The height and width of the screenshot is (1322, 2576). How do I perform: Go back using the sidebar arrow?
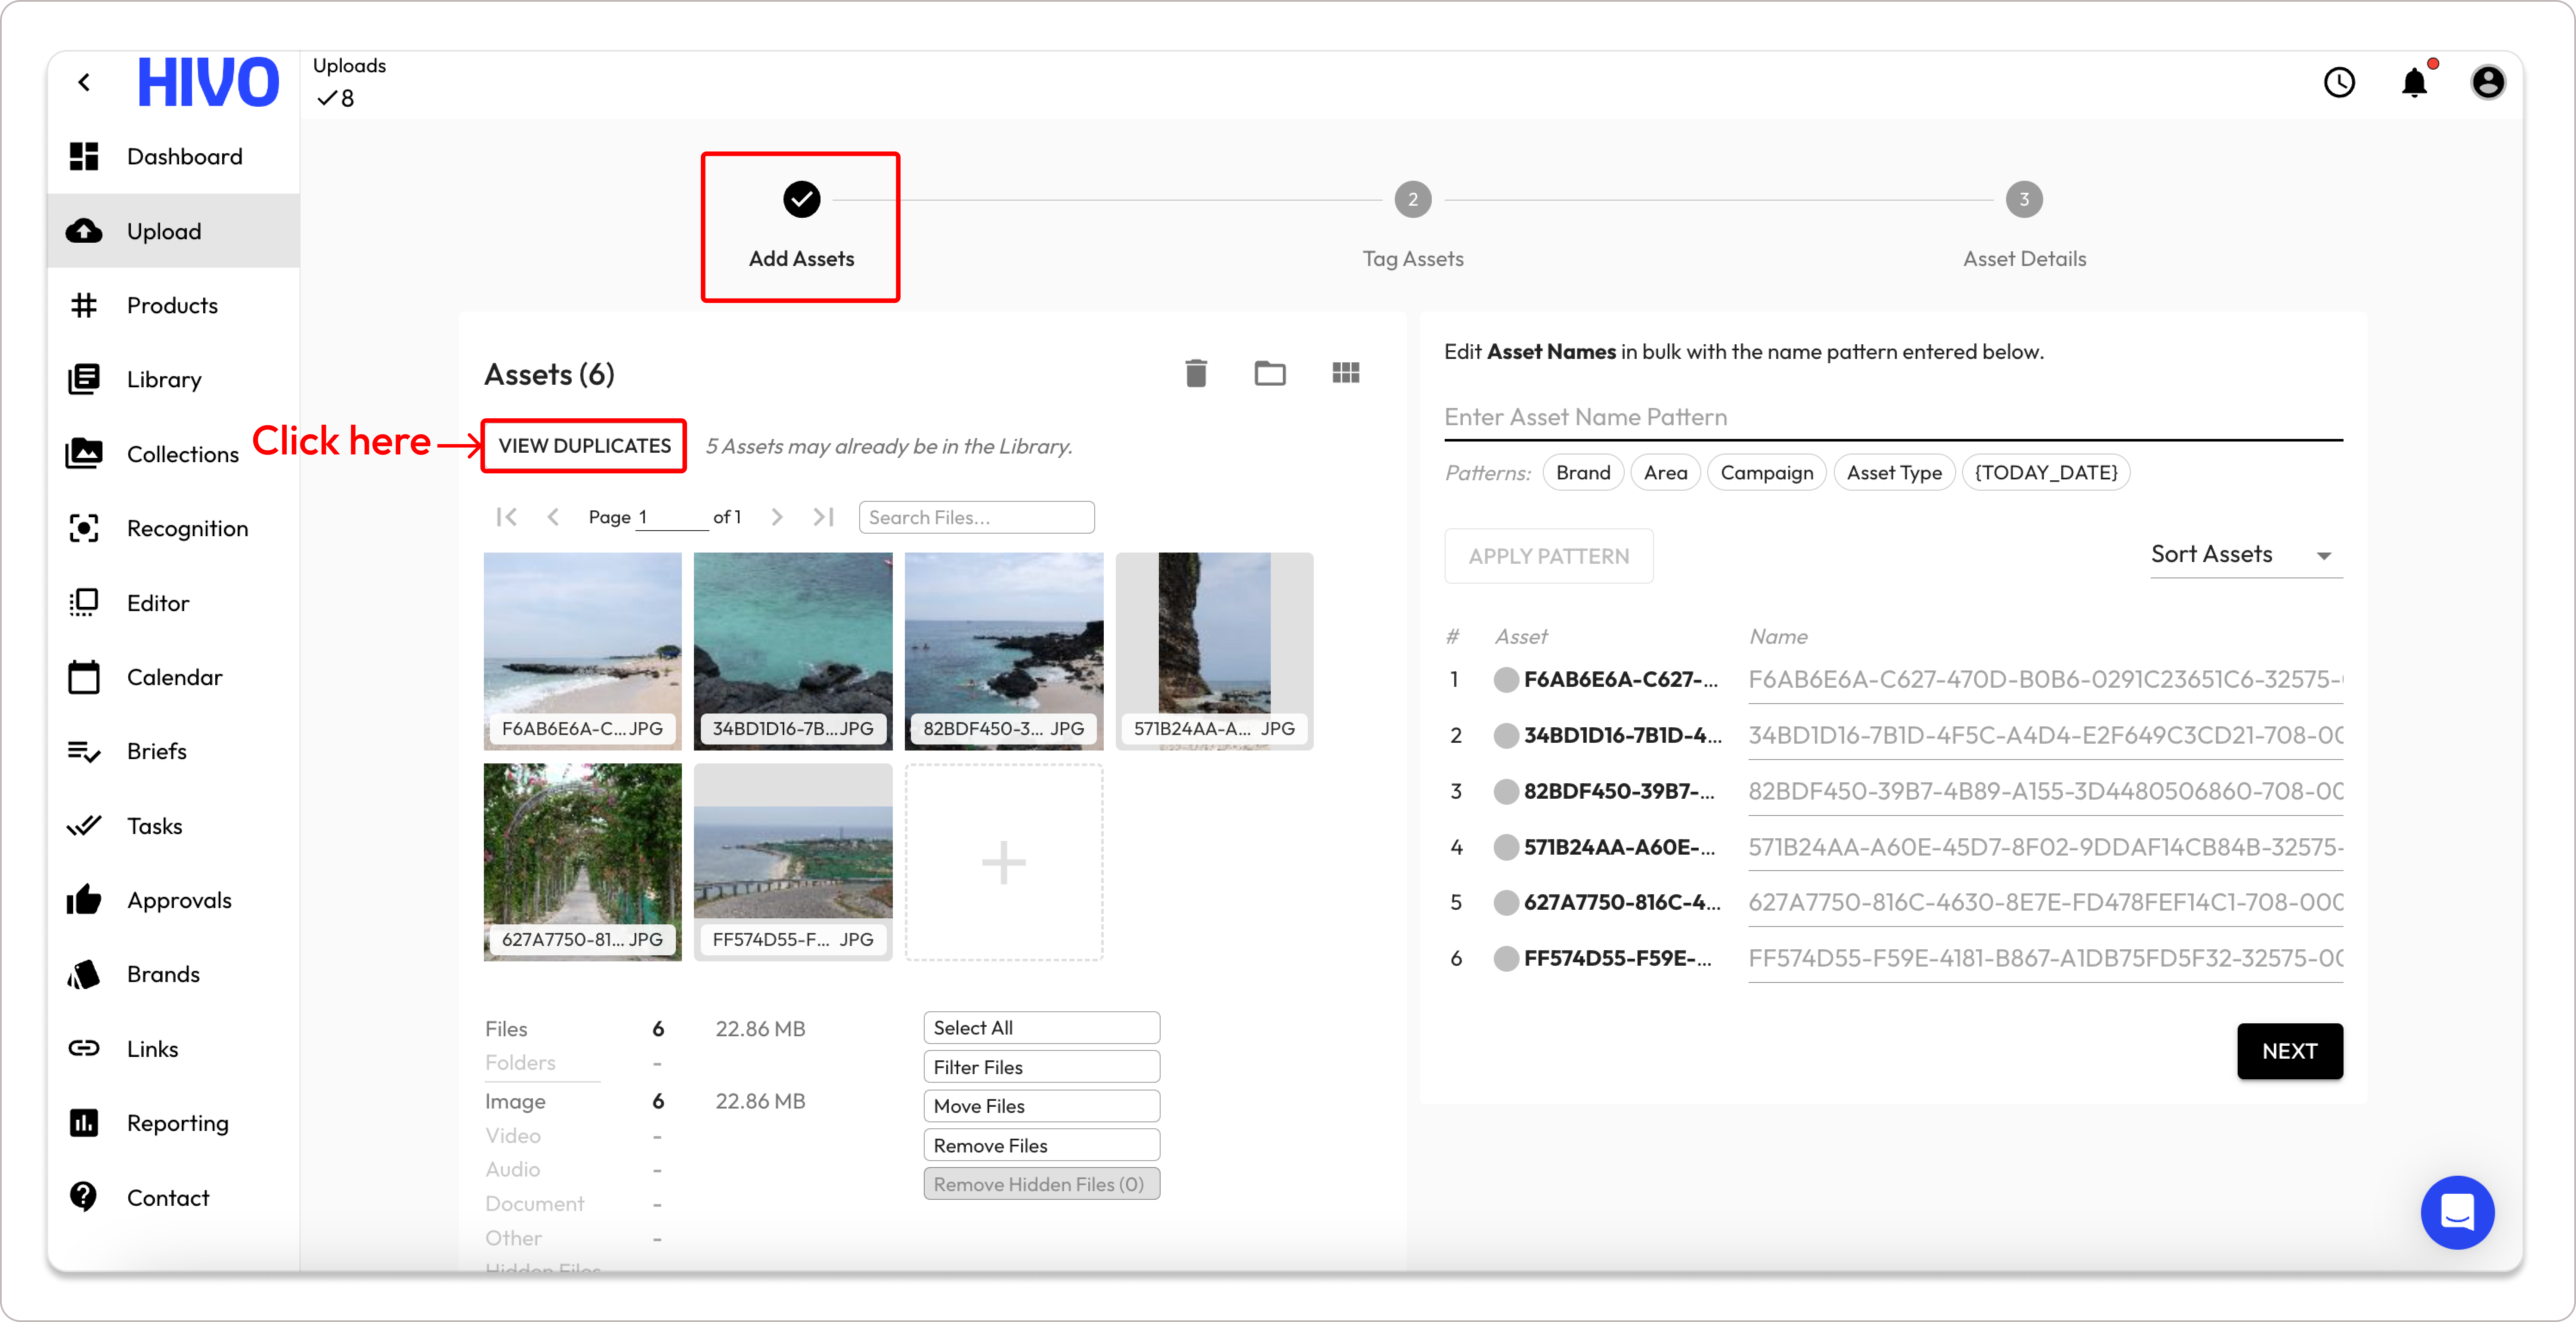(x=85, y=82)
